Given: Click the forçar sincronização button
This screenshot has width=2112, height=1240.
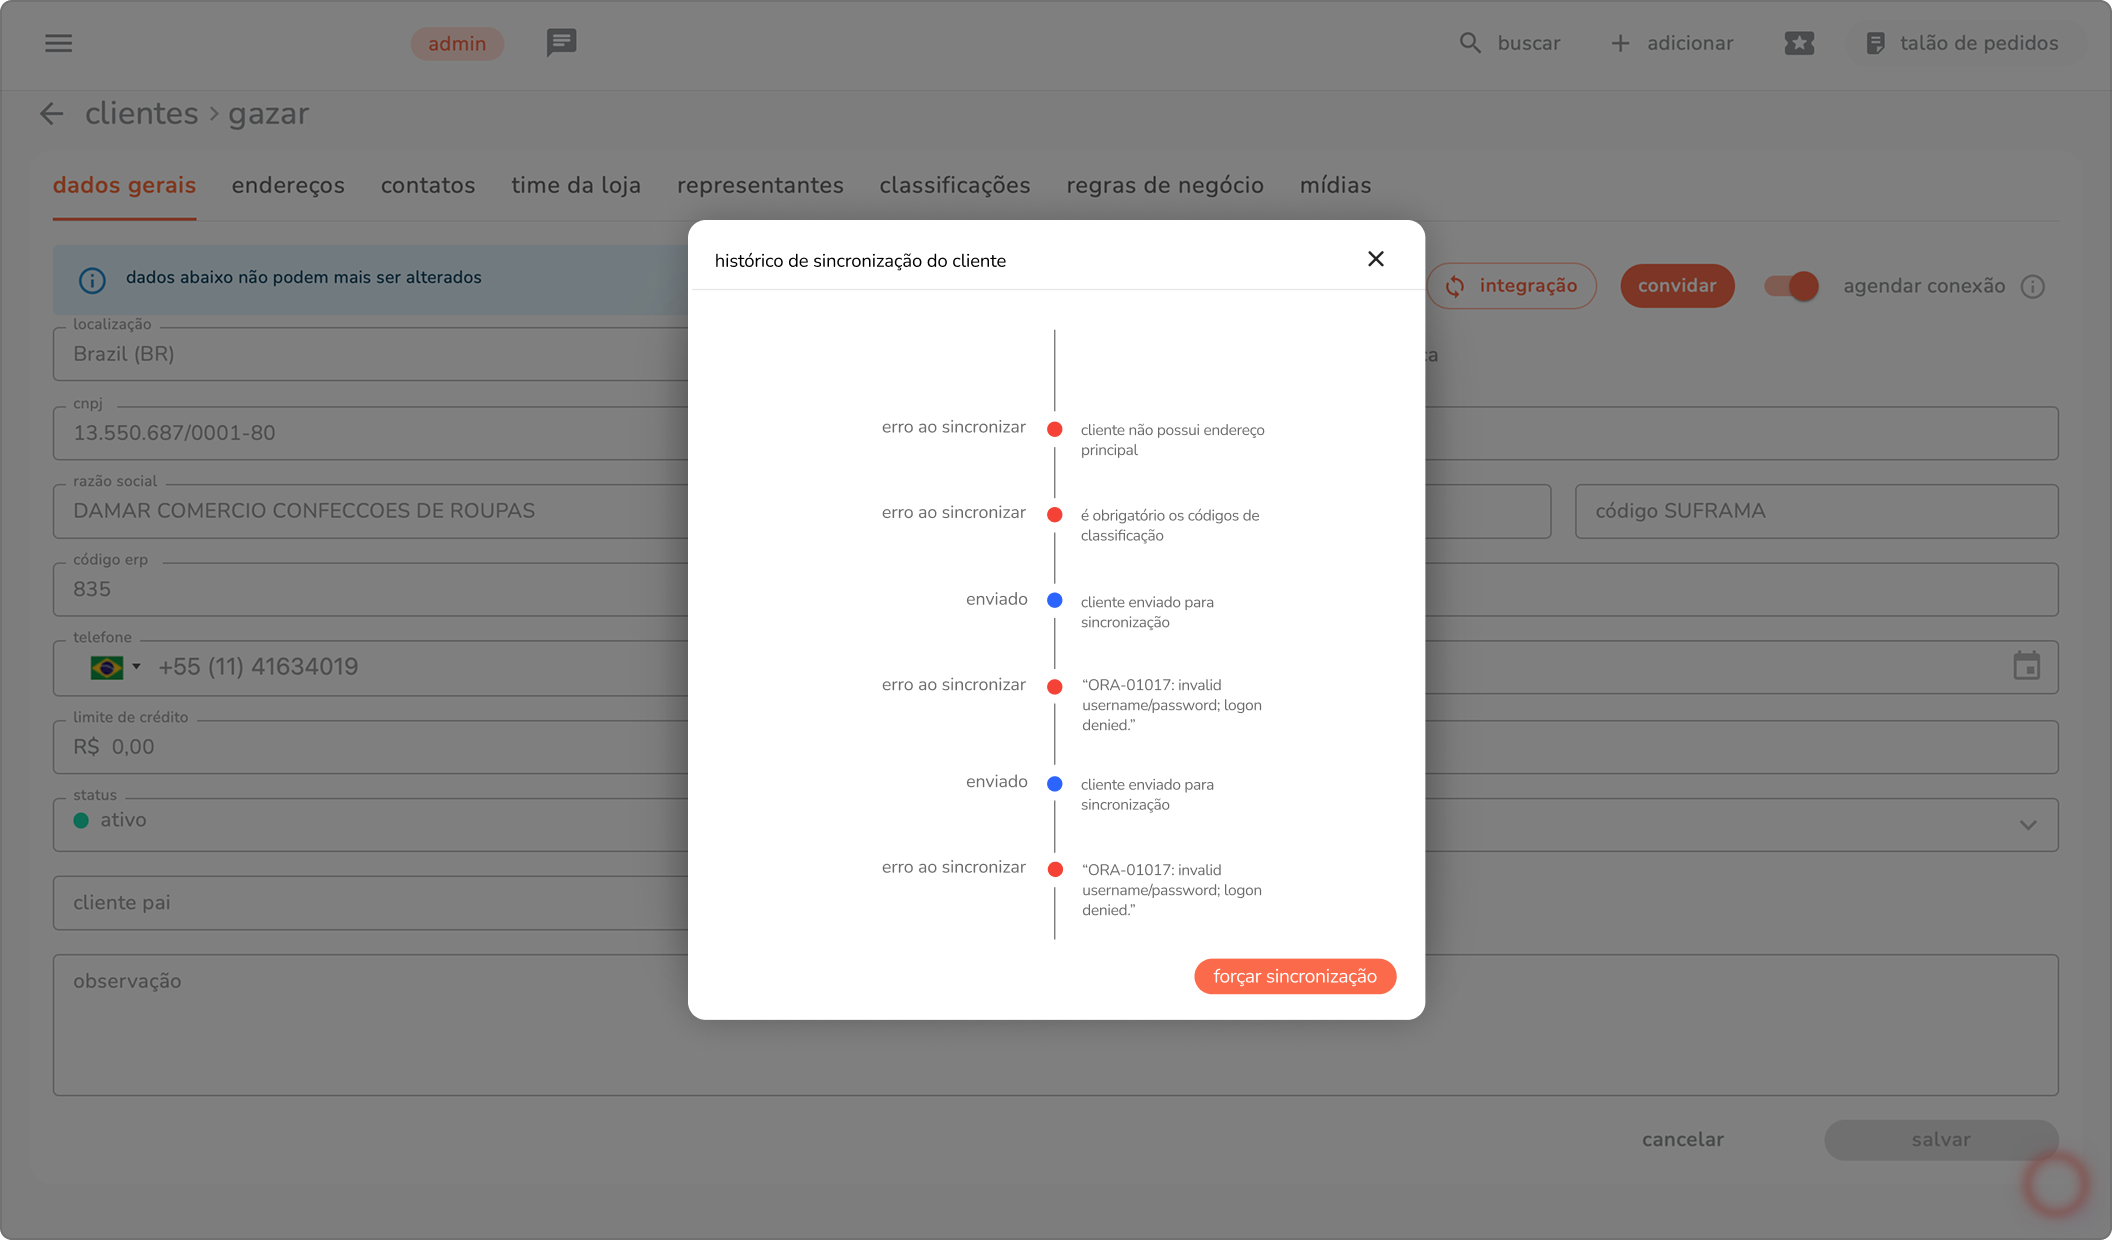Looking at the screenshot, I should 1294,976.
